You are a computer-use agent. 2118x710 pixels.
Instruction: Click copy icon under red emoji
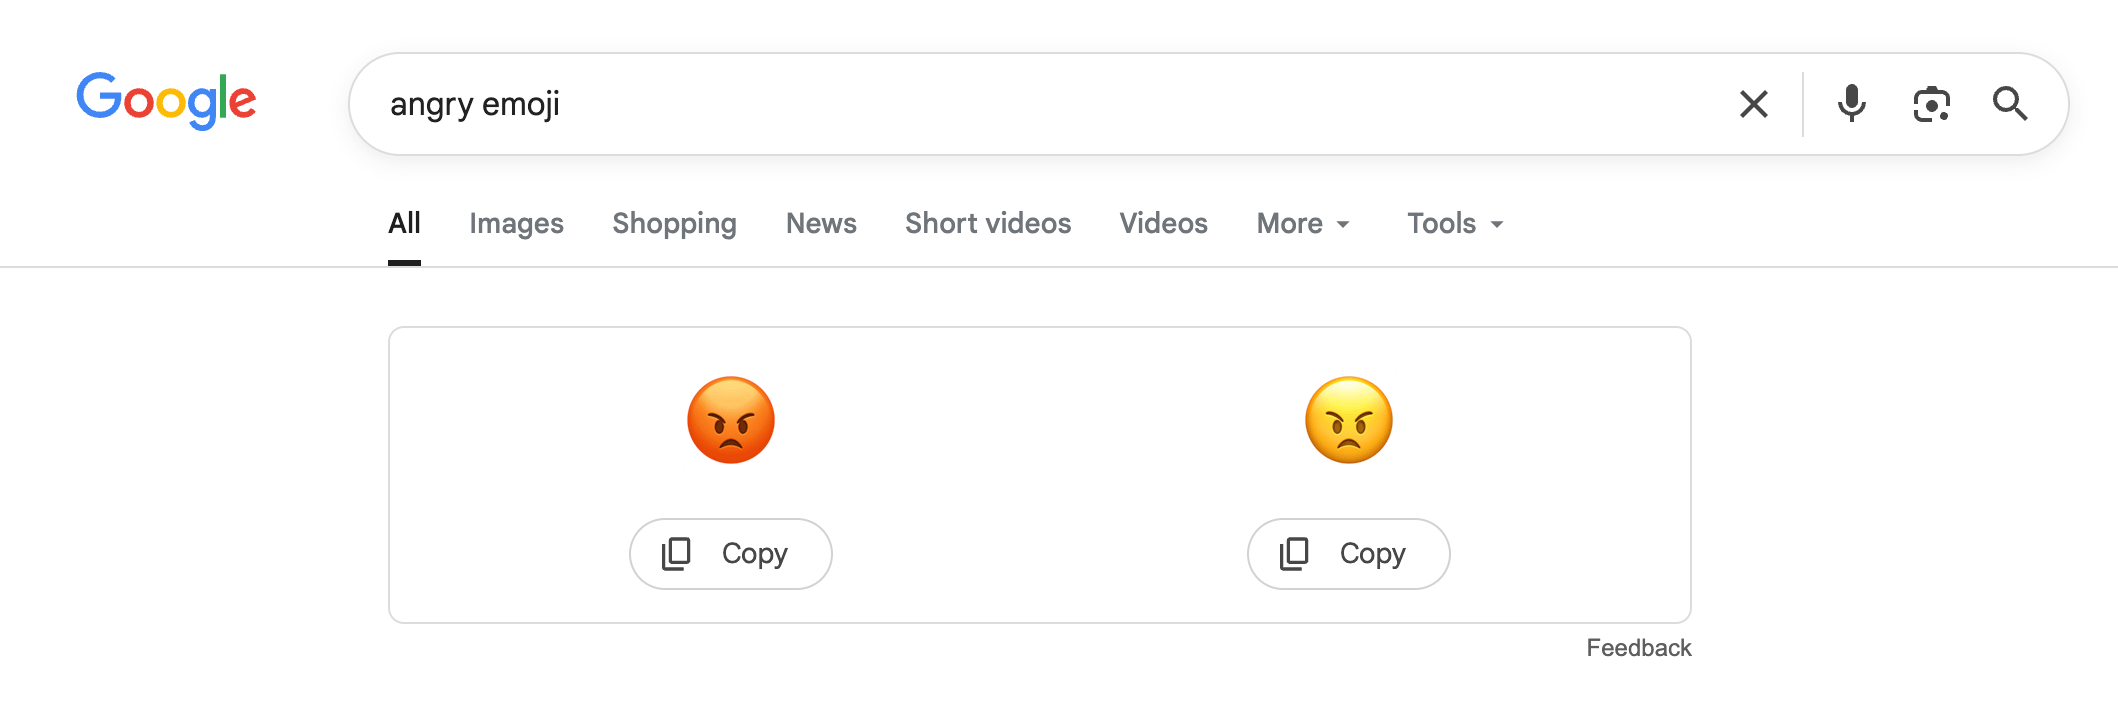tap(677, 554)
